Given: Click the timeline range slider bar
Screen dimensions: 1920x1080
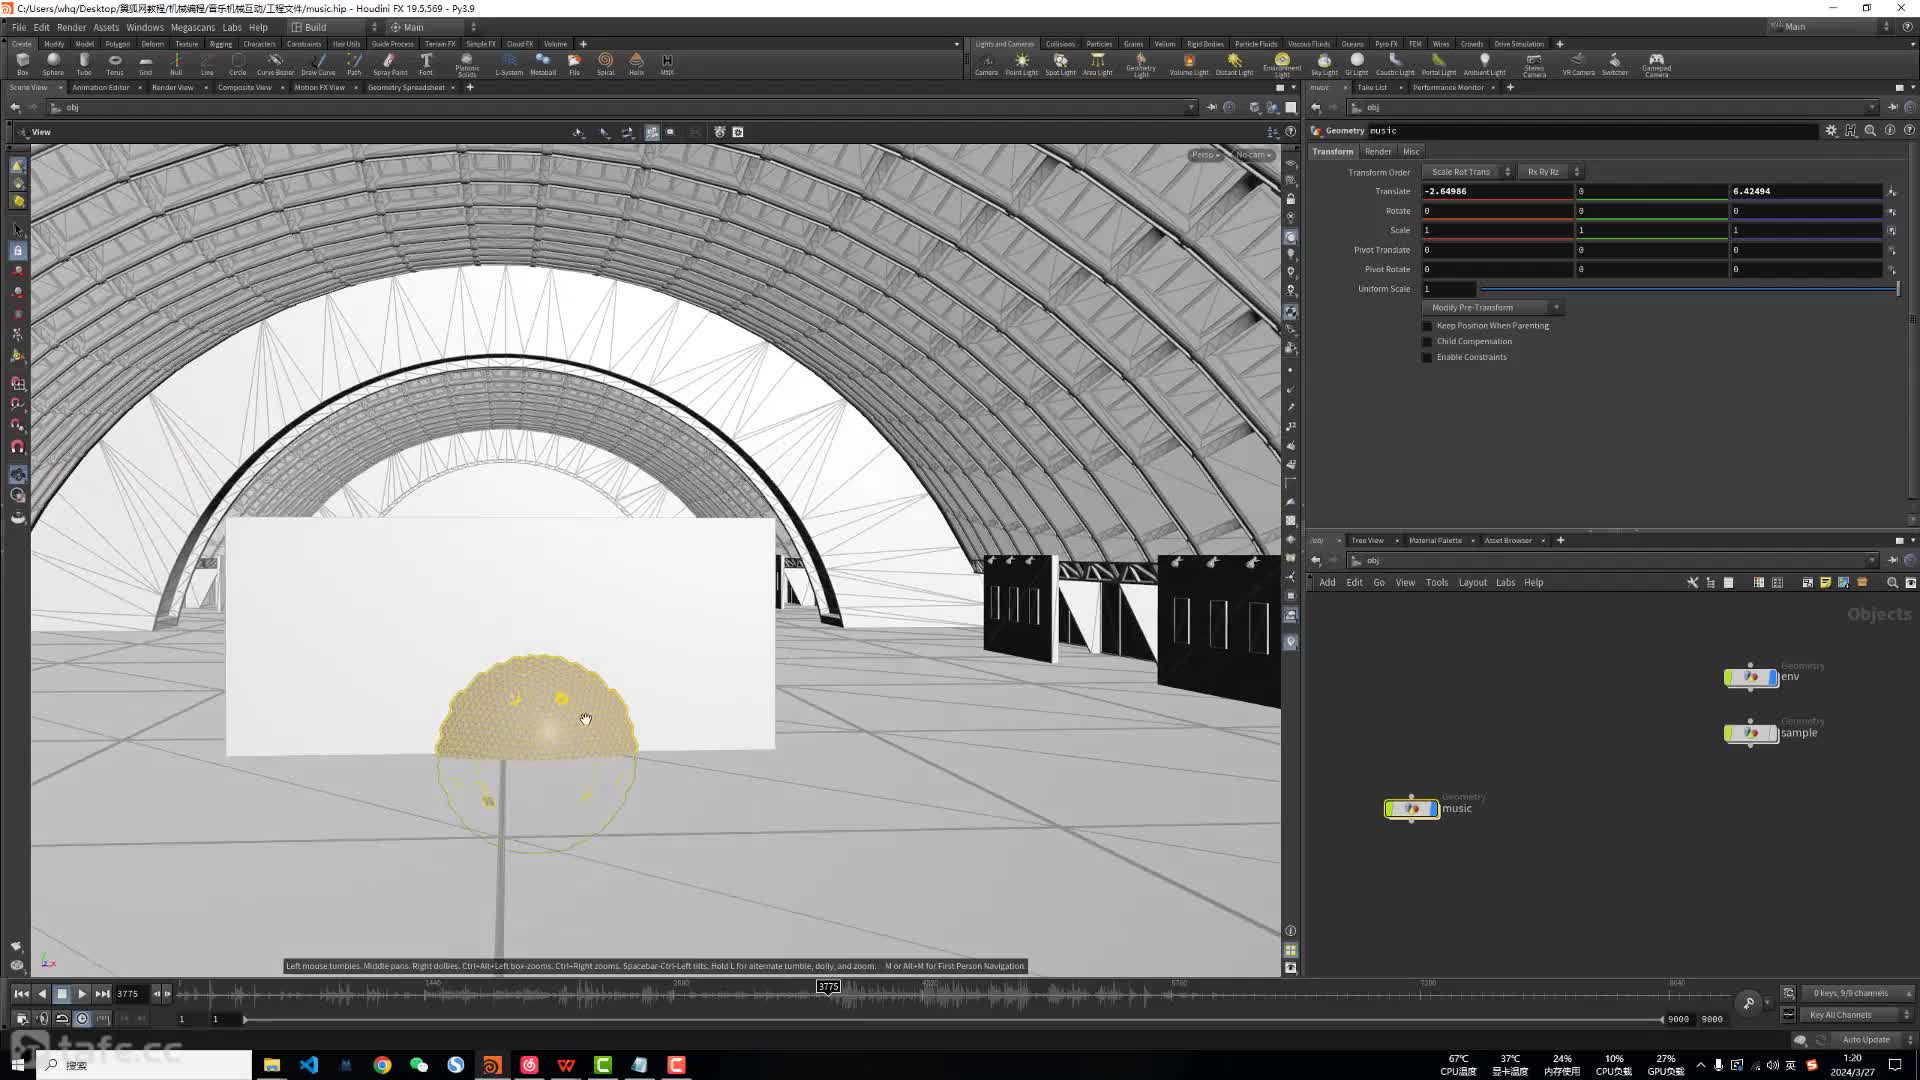Looking at the screenshot, I should (x=953, y=1019).
